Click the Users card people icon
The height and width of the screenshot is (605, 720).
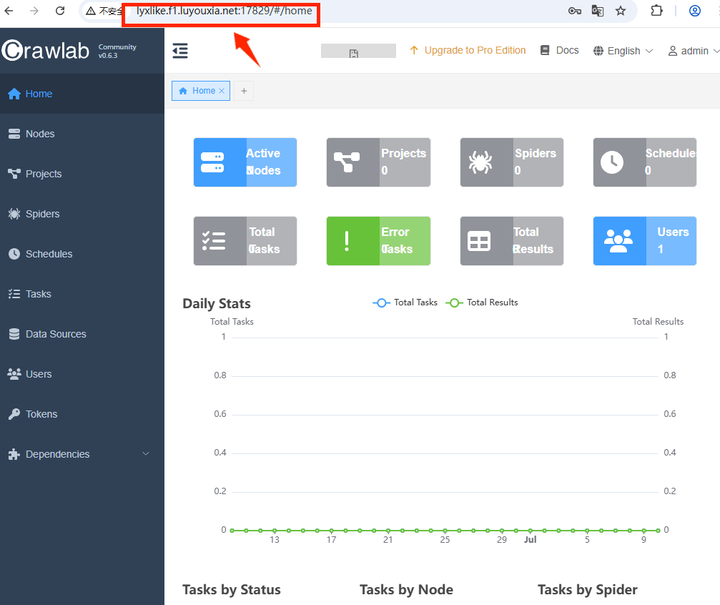pyautogui.click(x=618, y=241)
